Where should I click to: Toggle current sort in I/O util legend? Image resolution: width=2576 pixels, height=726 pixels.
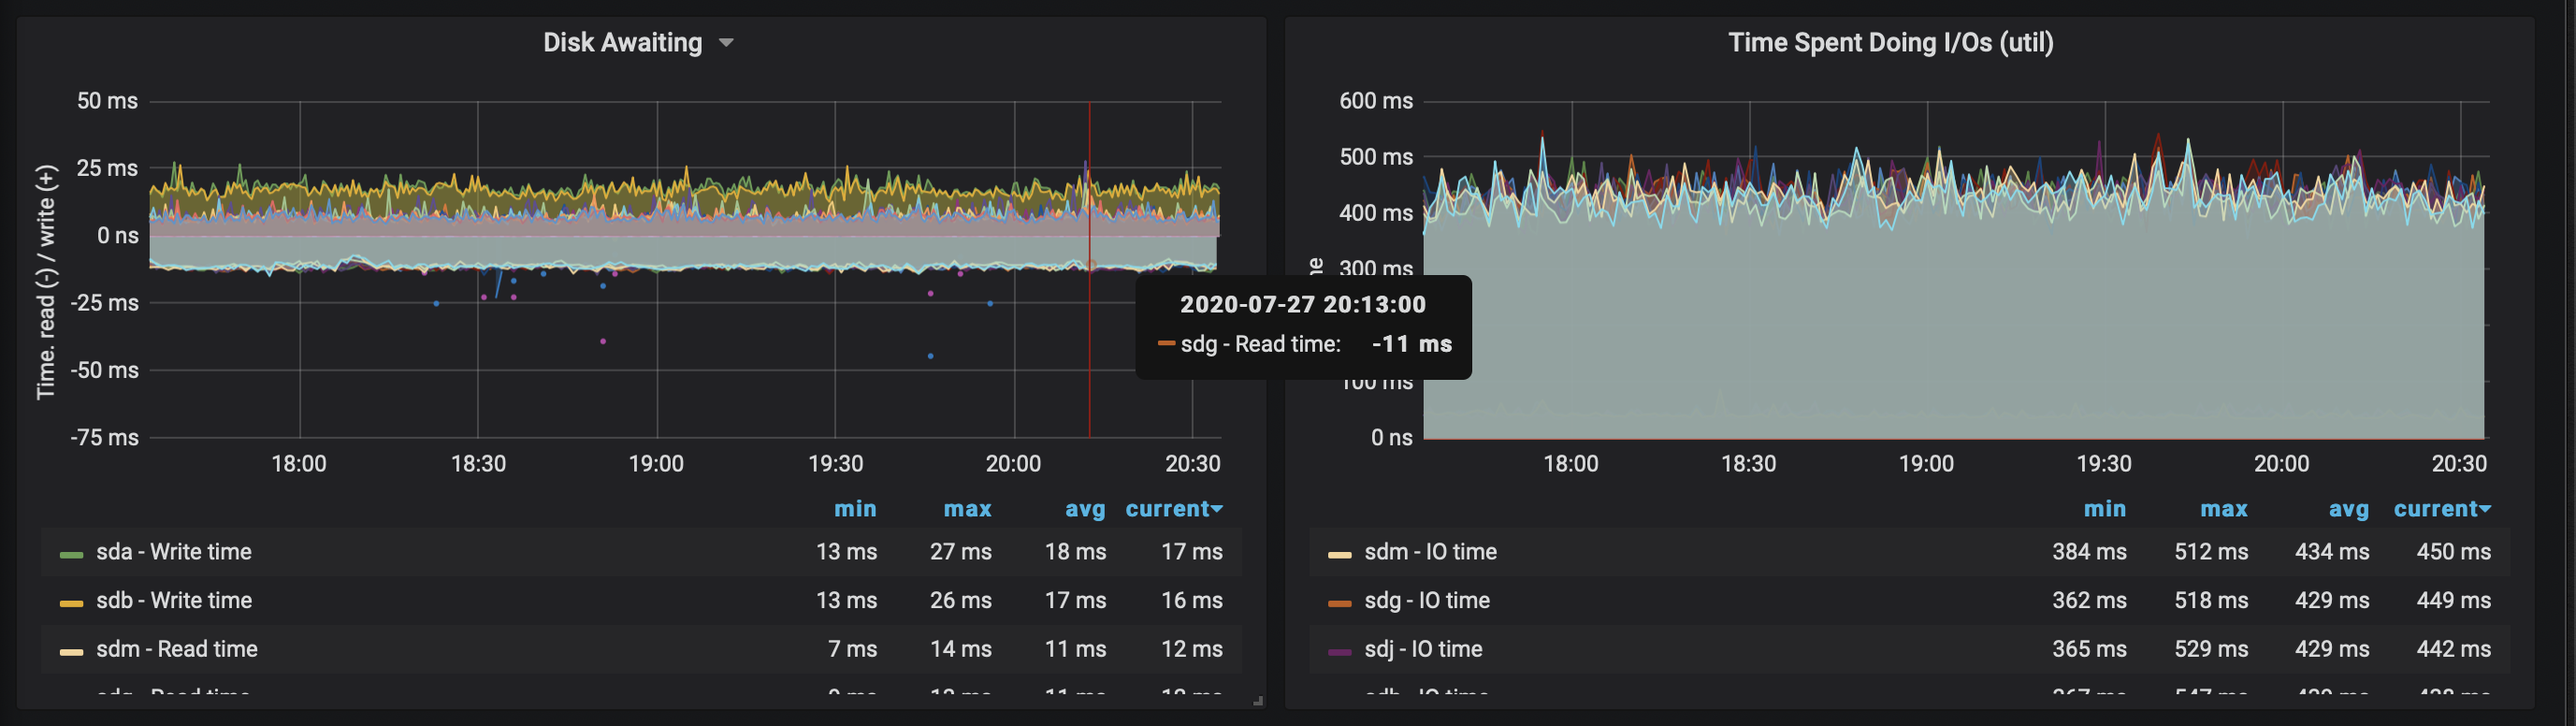click(x=2442, y=509)
